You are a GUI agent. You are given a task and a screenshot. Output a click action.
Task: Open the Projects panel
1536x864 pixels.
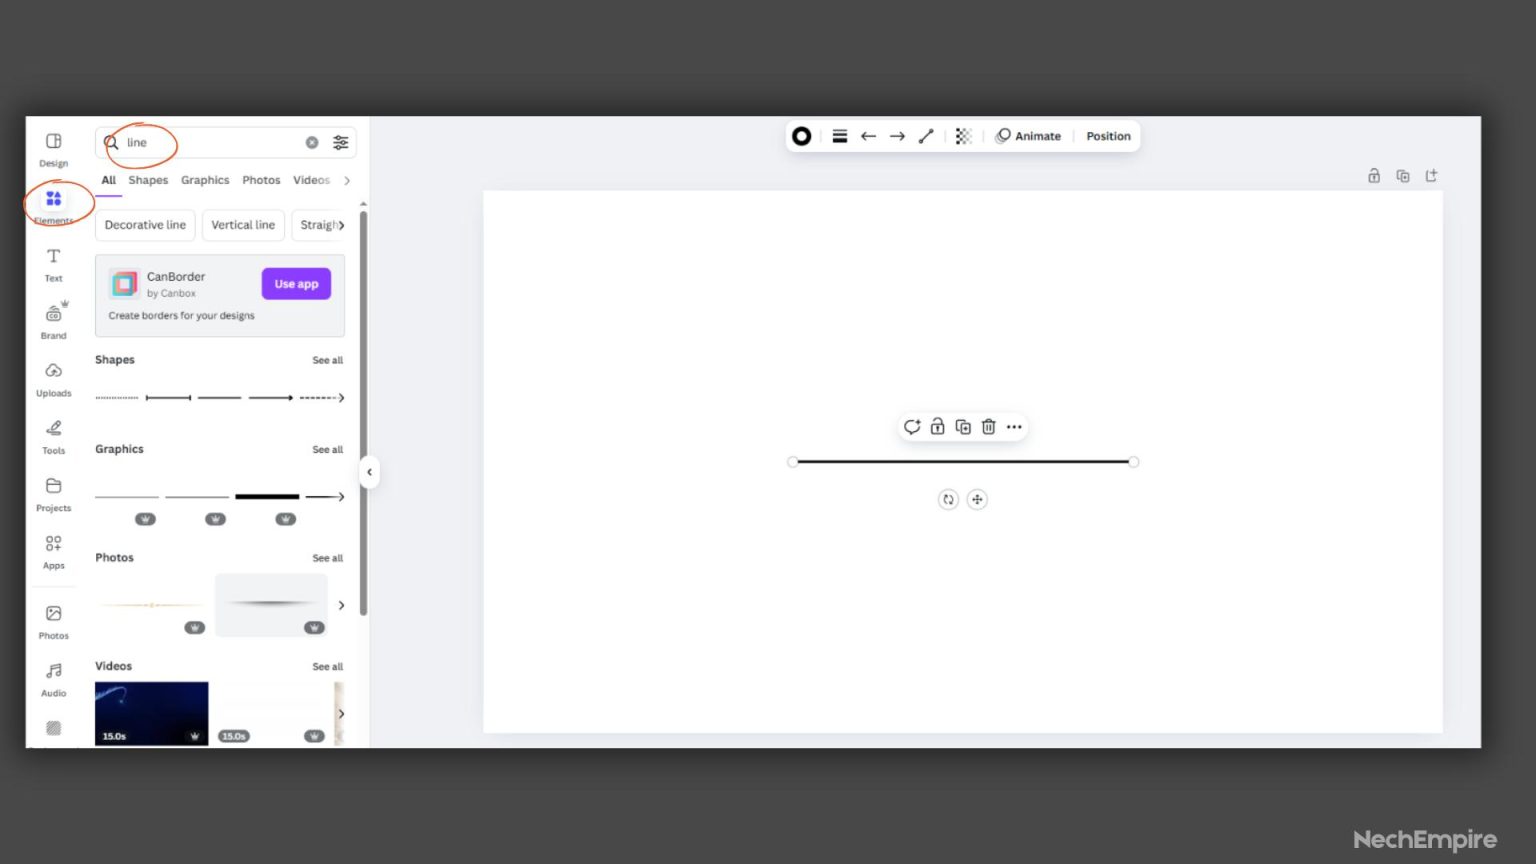[x=53, y=492]
